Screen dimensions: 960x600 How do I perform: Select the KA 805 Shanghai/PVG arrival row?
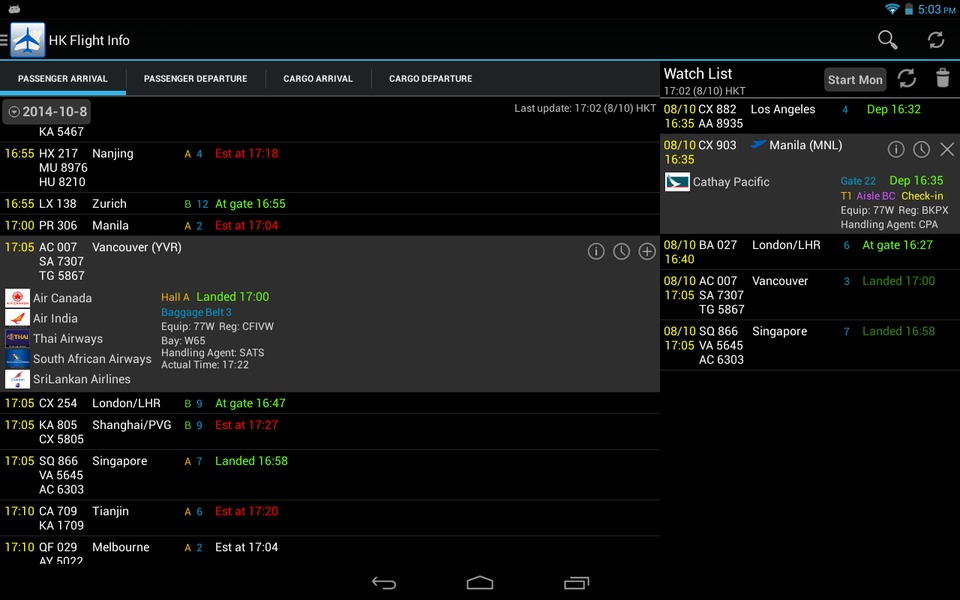[329, 432]
